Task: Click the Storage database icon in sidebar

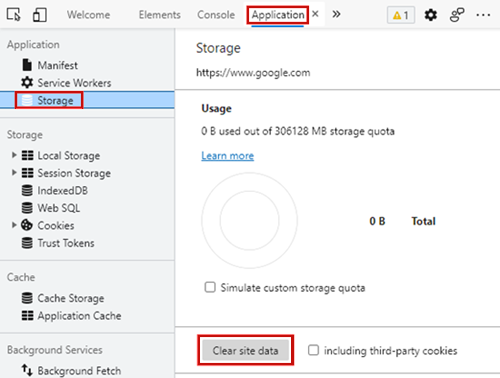Action: [x=27, y=100]
